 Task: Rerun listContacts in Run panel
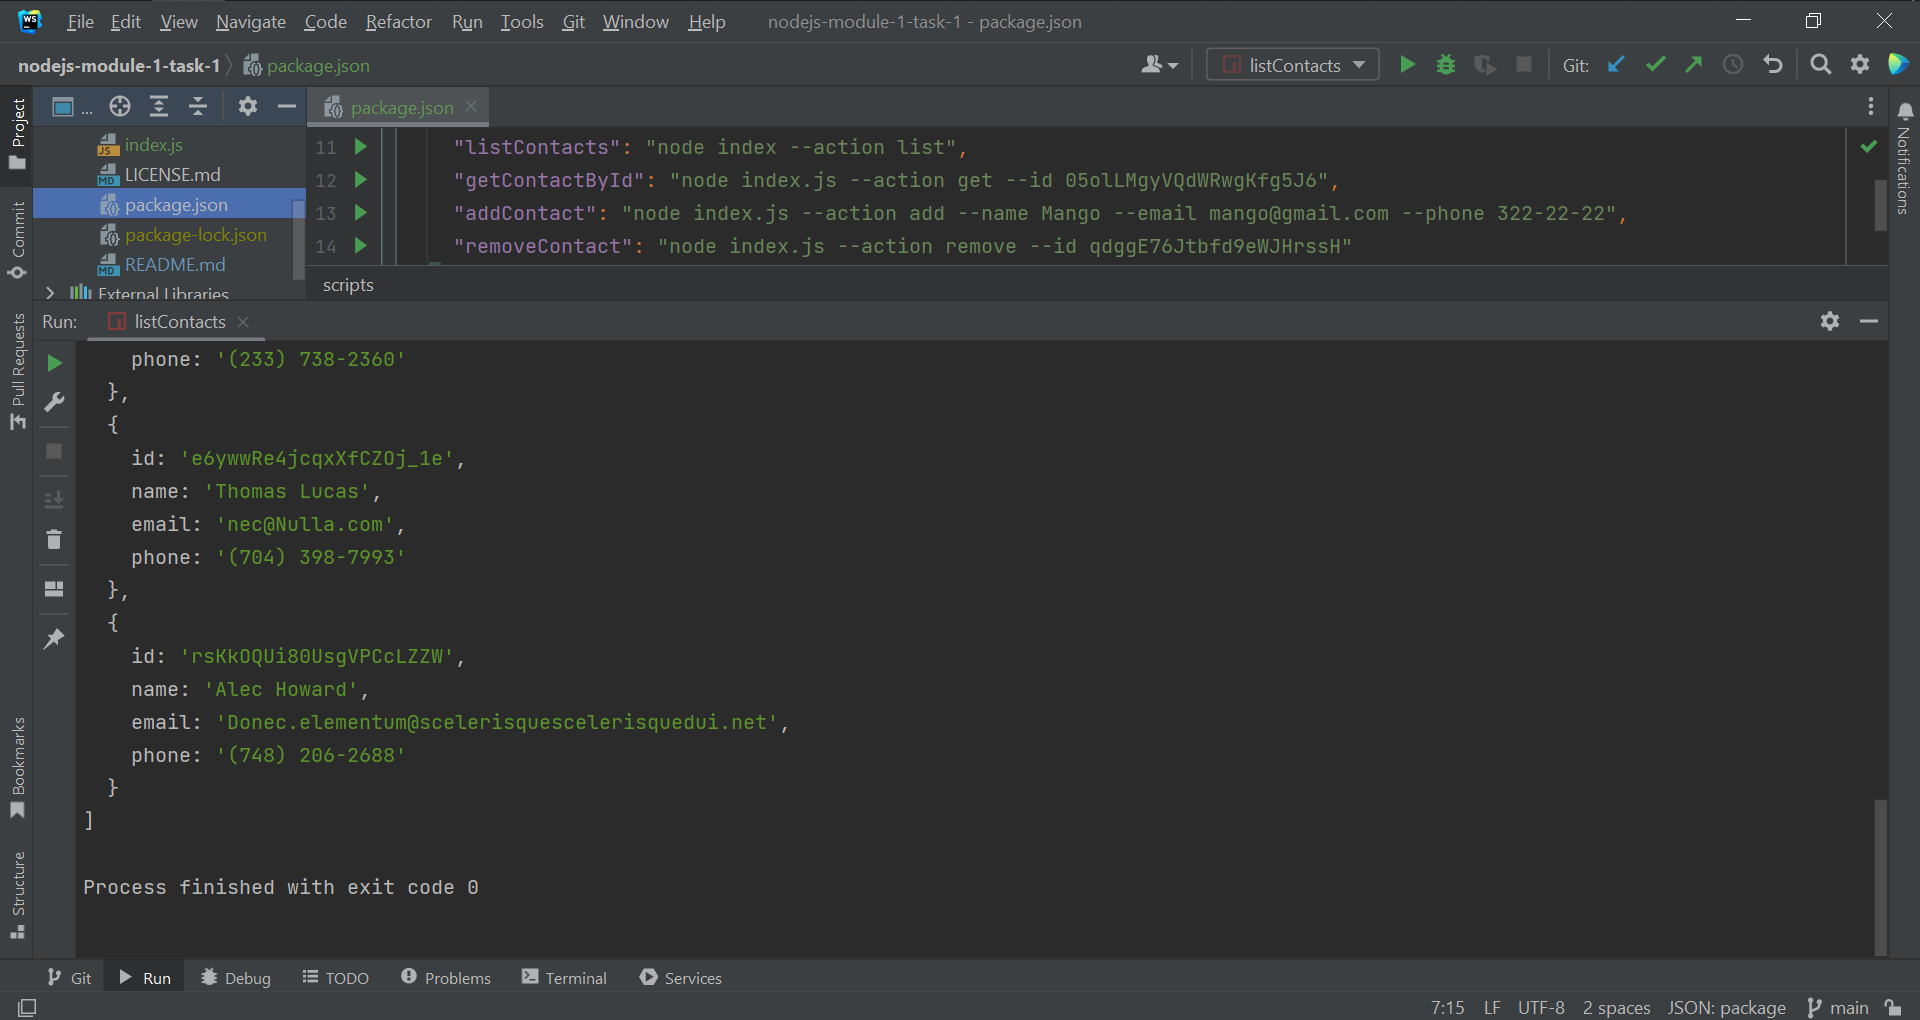55,363
